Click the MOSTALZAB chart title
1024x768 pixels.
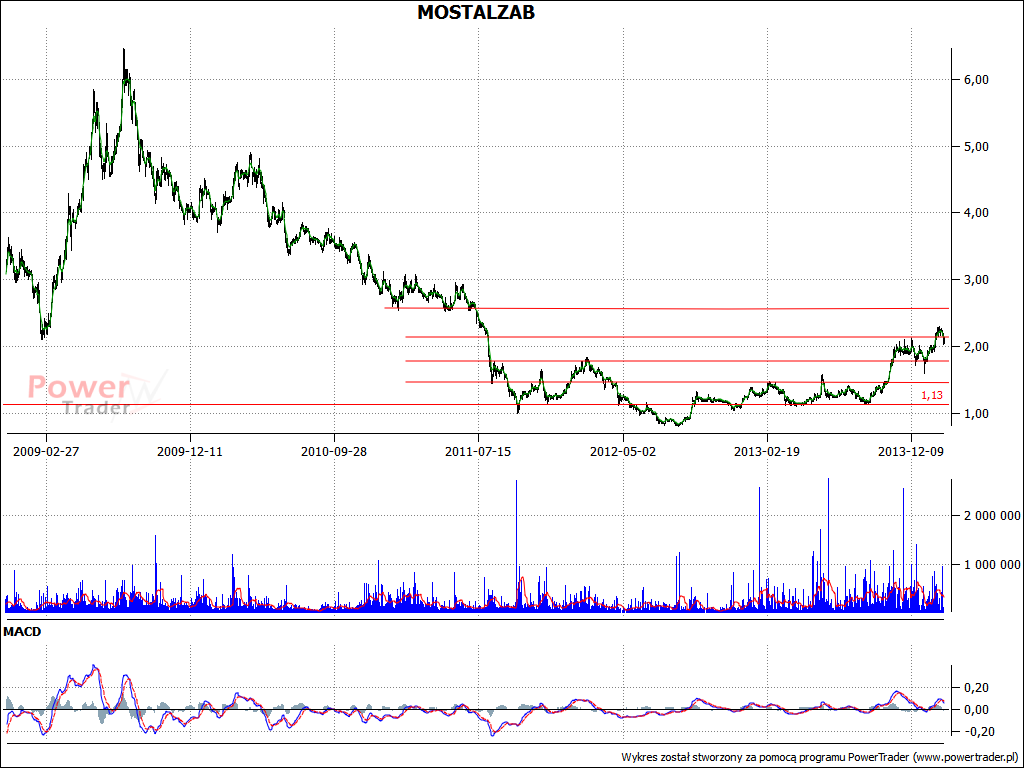pyautogui.click(x=476, y=12)
